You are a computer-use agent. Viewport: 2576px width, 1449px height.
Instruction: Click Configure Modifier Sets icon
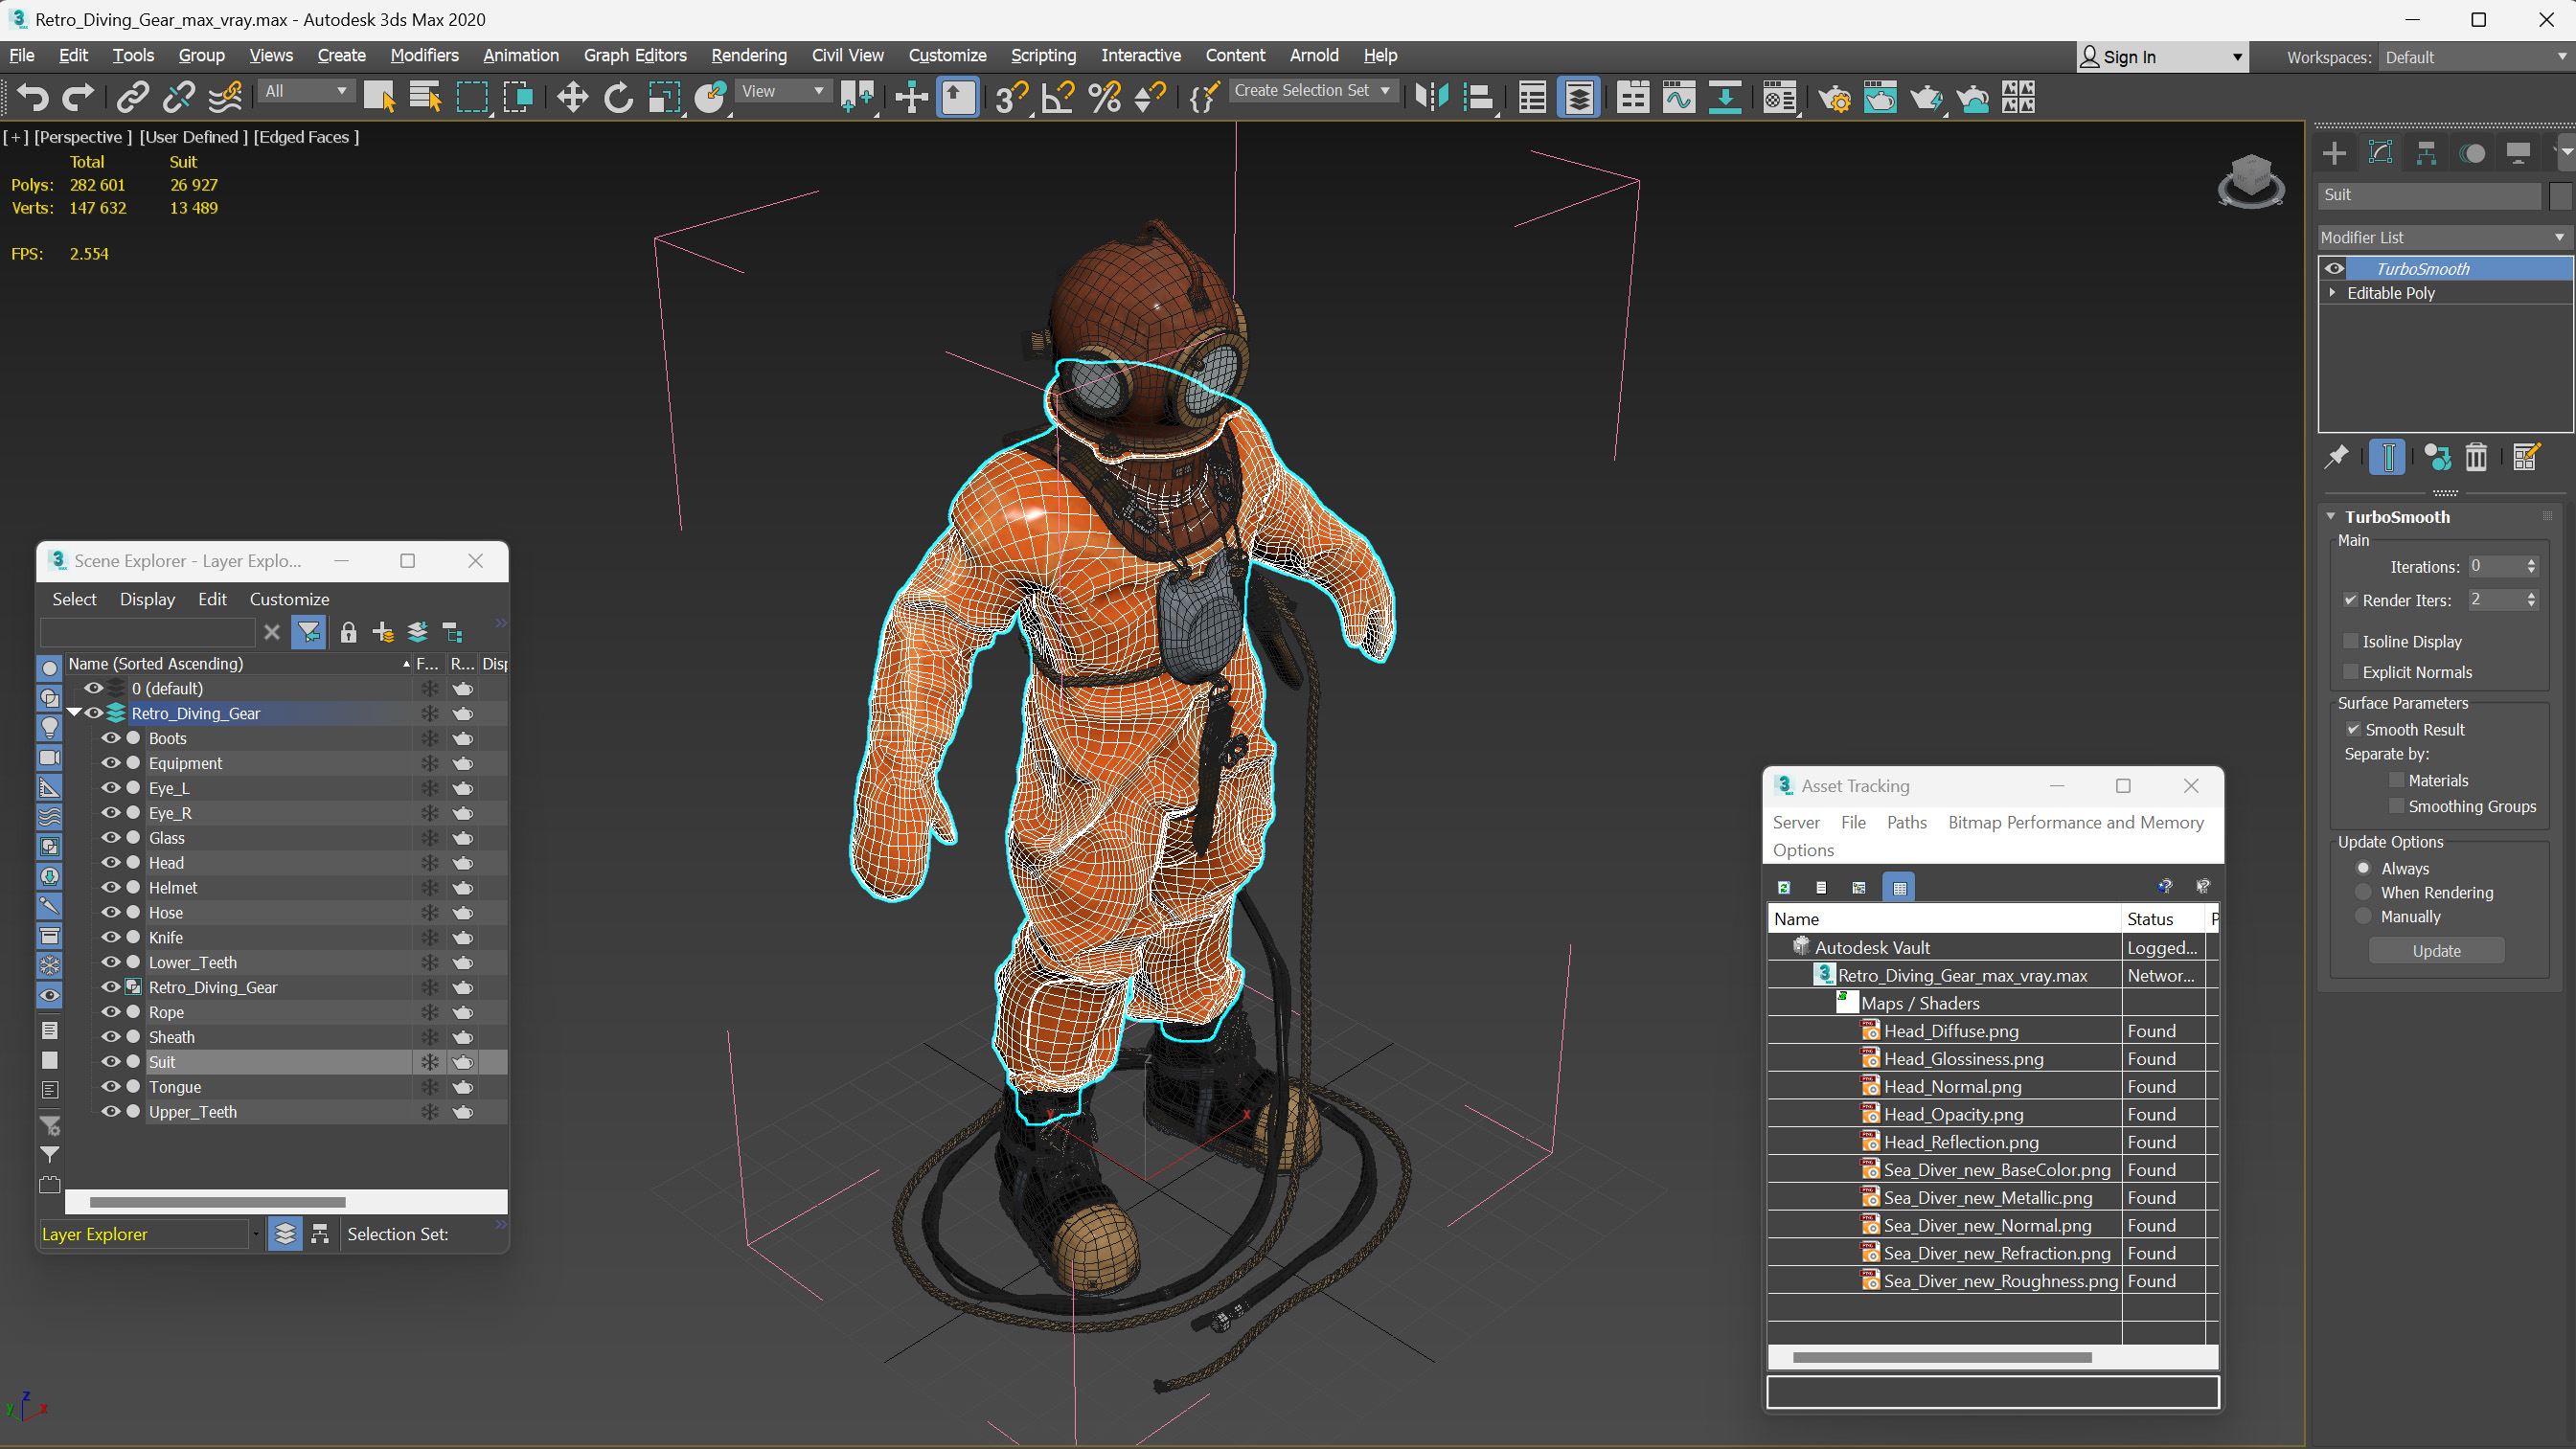point(2526,457)
